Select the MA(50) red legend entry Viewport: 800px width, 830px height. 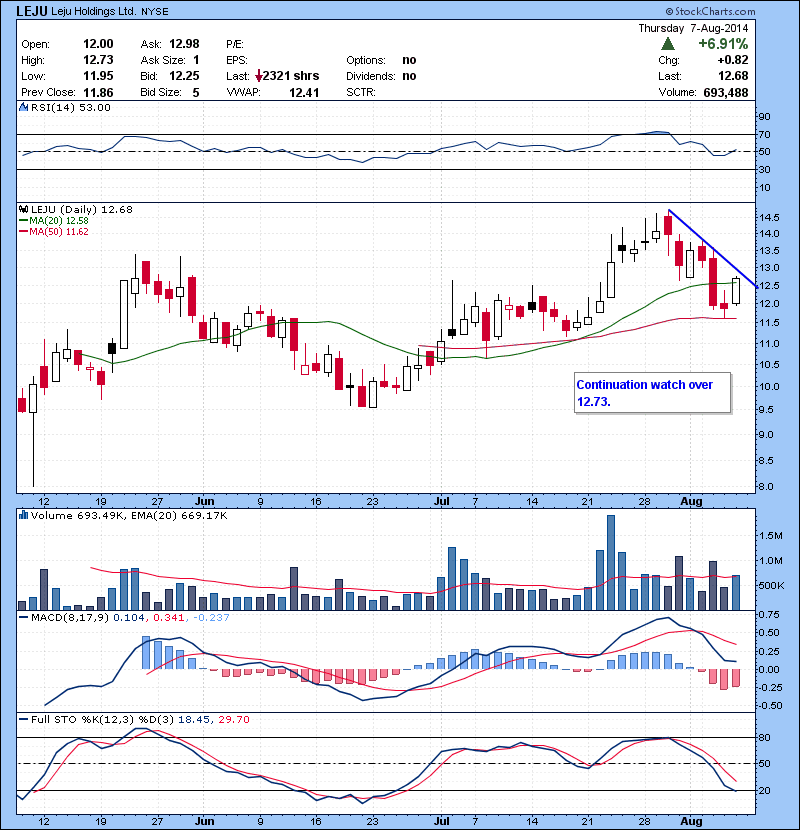click(53, 232)
